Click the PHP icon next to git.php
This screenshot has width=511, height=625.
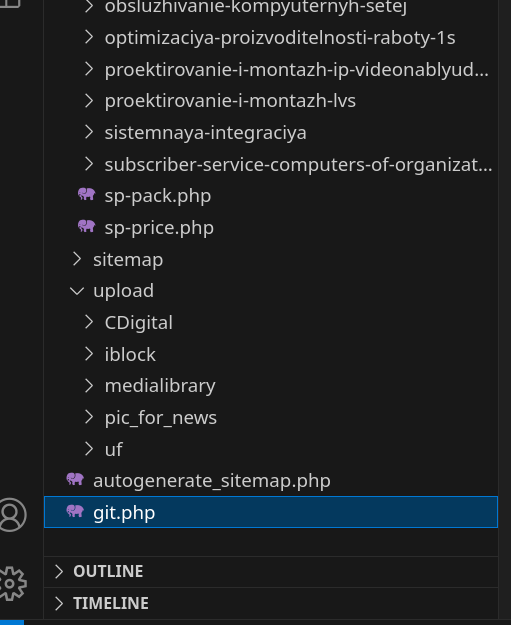tap(75, 511)
